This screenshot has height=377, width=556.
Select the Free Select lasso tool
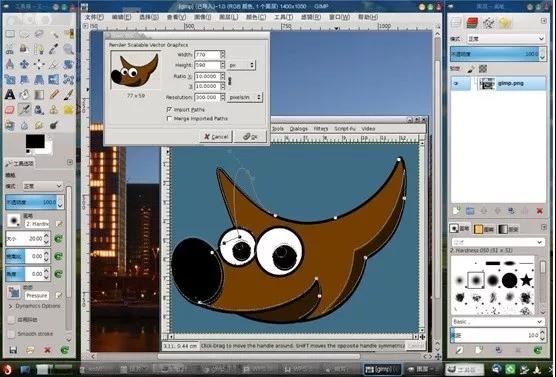click(x=39, y=34)
